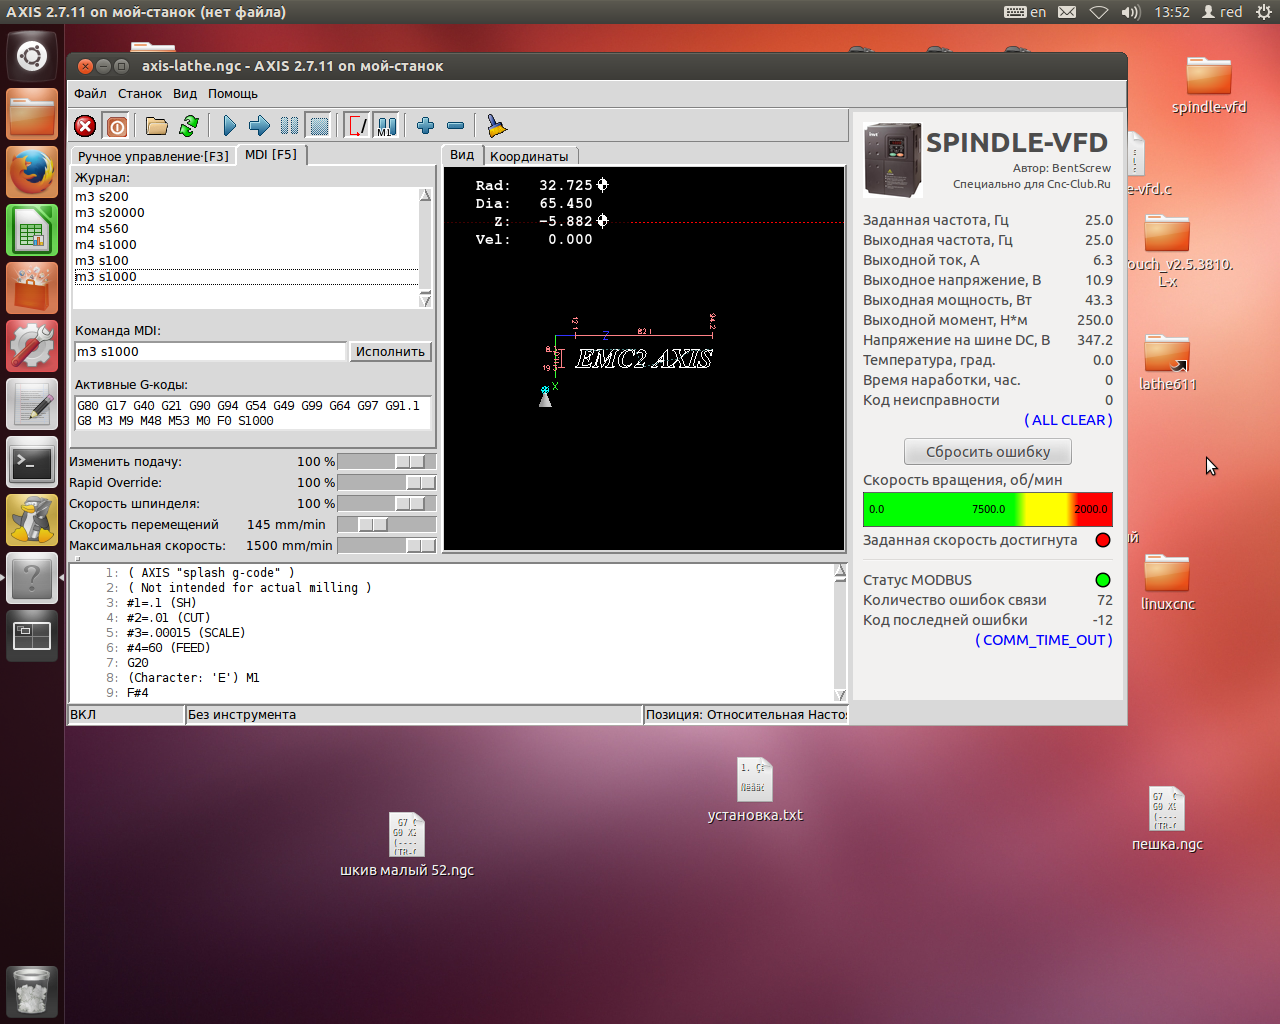The width and height of the screenshot is (1280, 1024).
Task: Toggle the red emergency stop button
Action: tap(85, 126)
